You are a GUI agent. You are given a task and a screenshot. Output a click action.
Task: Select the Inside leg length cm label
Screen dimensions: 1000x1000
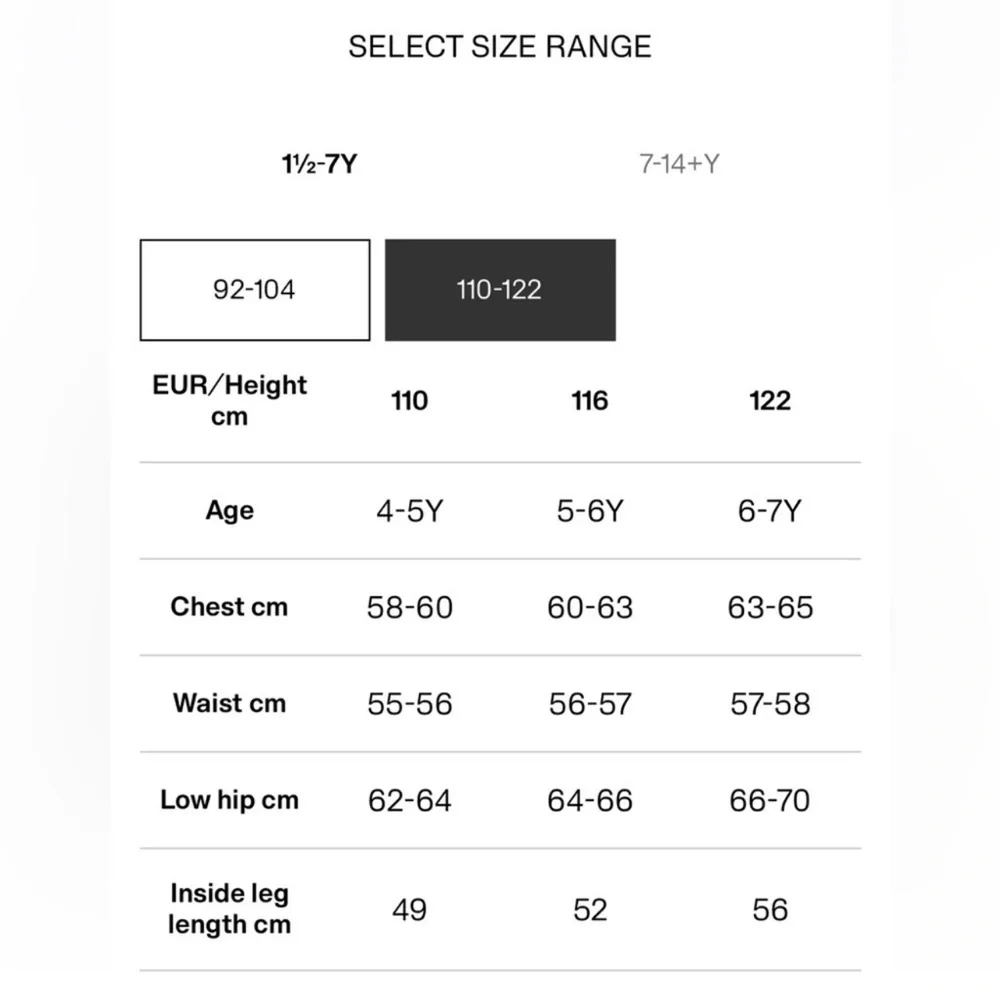click(230, 909)
